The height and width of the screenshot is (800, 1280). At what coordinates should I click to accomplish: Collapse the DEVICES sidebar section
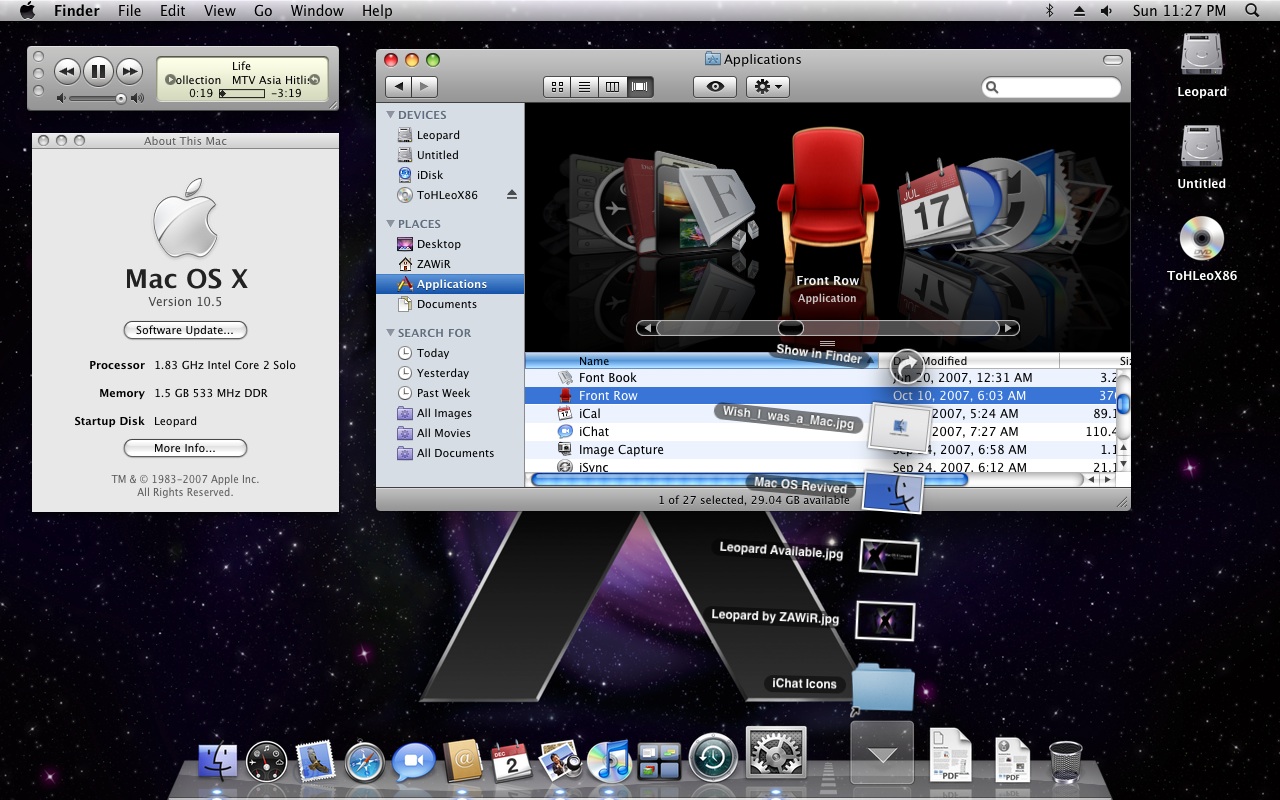[391, 115]
